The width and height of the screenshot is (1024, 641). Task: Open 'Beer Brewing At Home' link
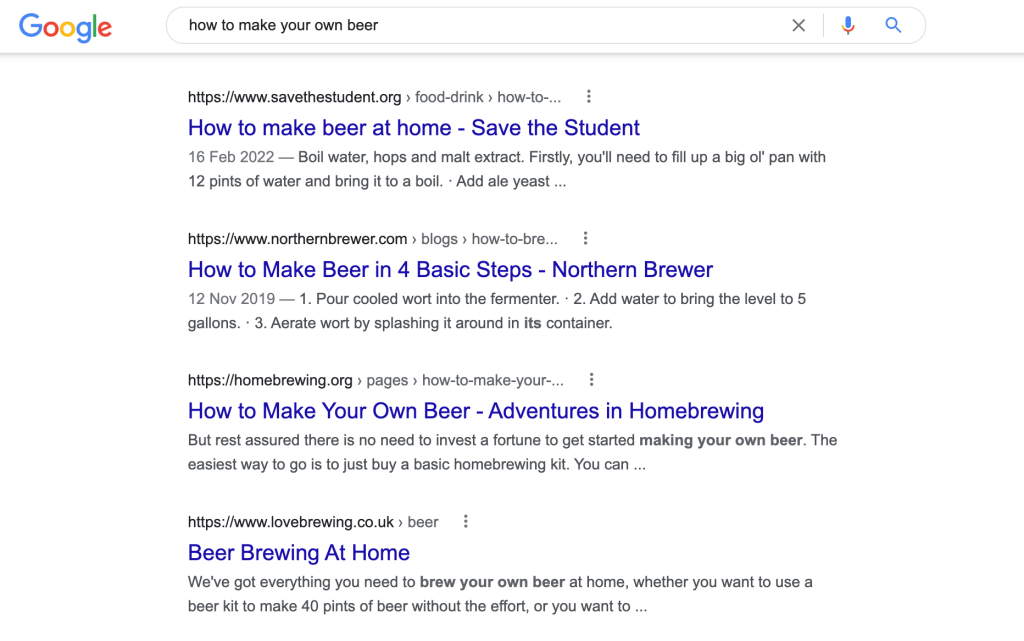point(298,553)
